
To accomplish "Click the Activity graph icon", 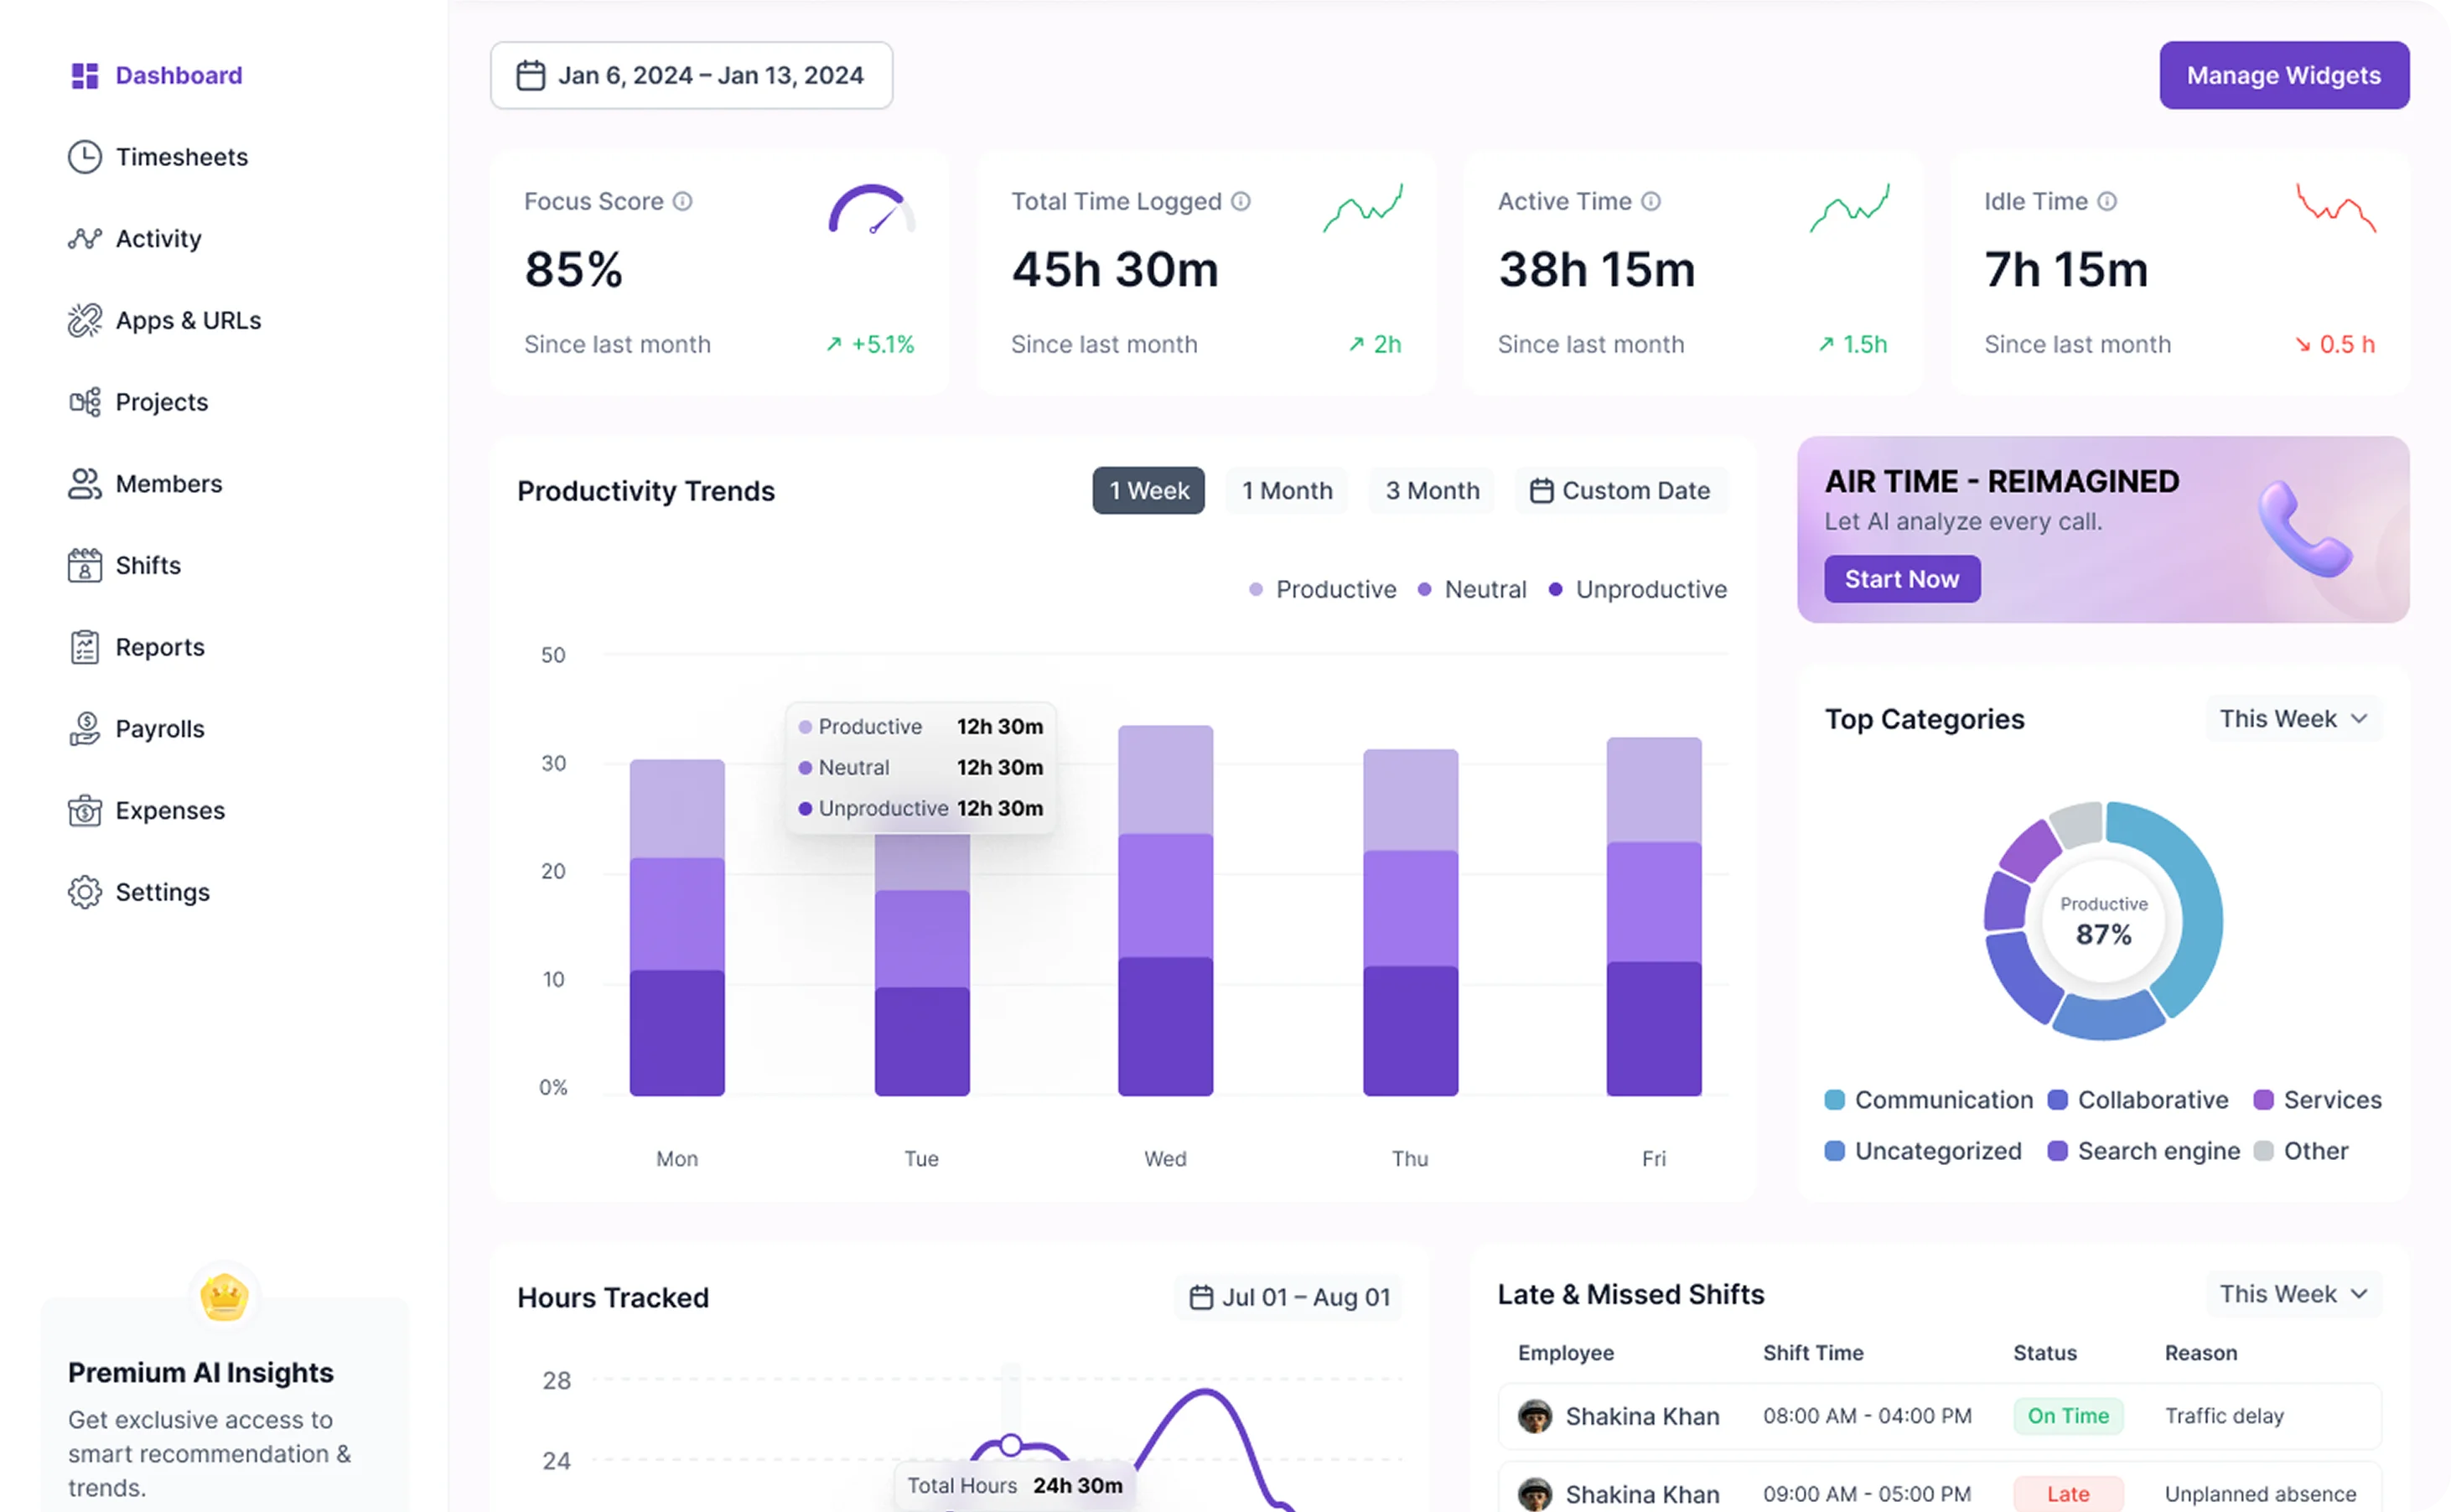I will click(x=85, y=239).
